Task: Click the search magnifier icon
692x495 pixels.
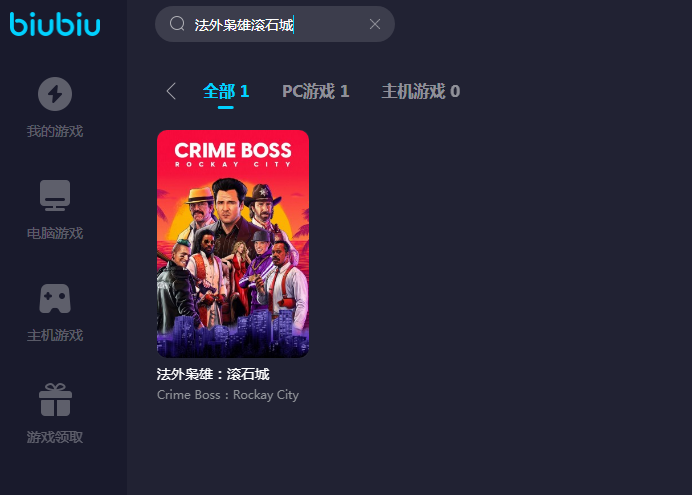Action: point(177,24)
